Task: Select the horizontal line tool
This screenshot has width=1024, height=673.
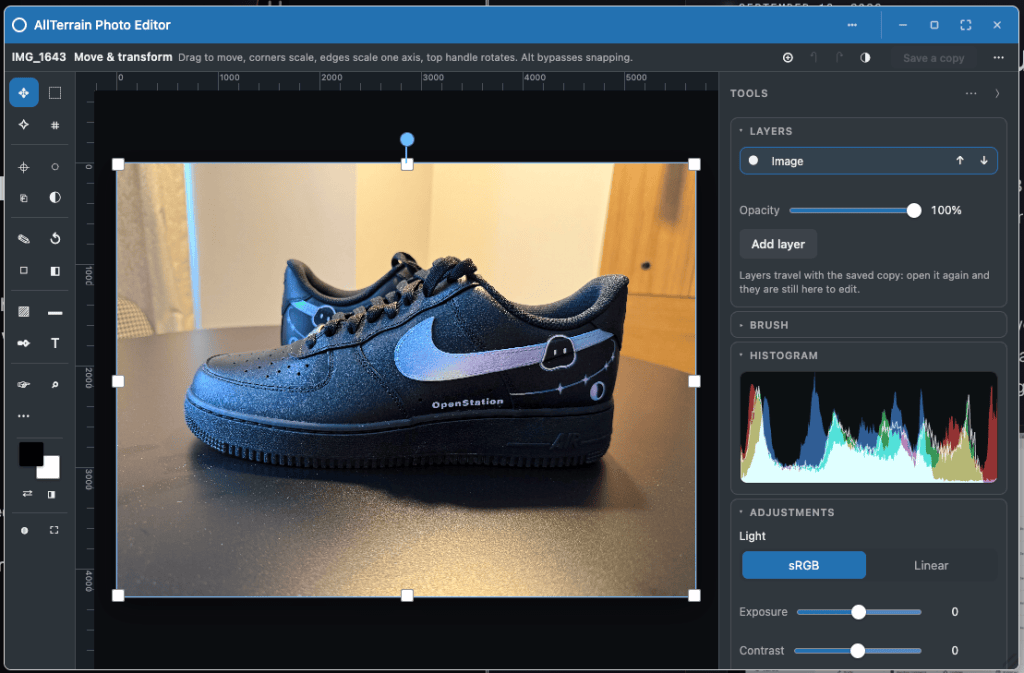Action: [x=55, y=313]
